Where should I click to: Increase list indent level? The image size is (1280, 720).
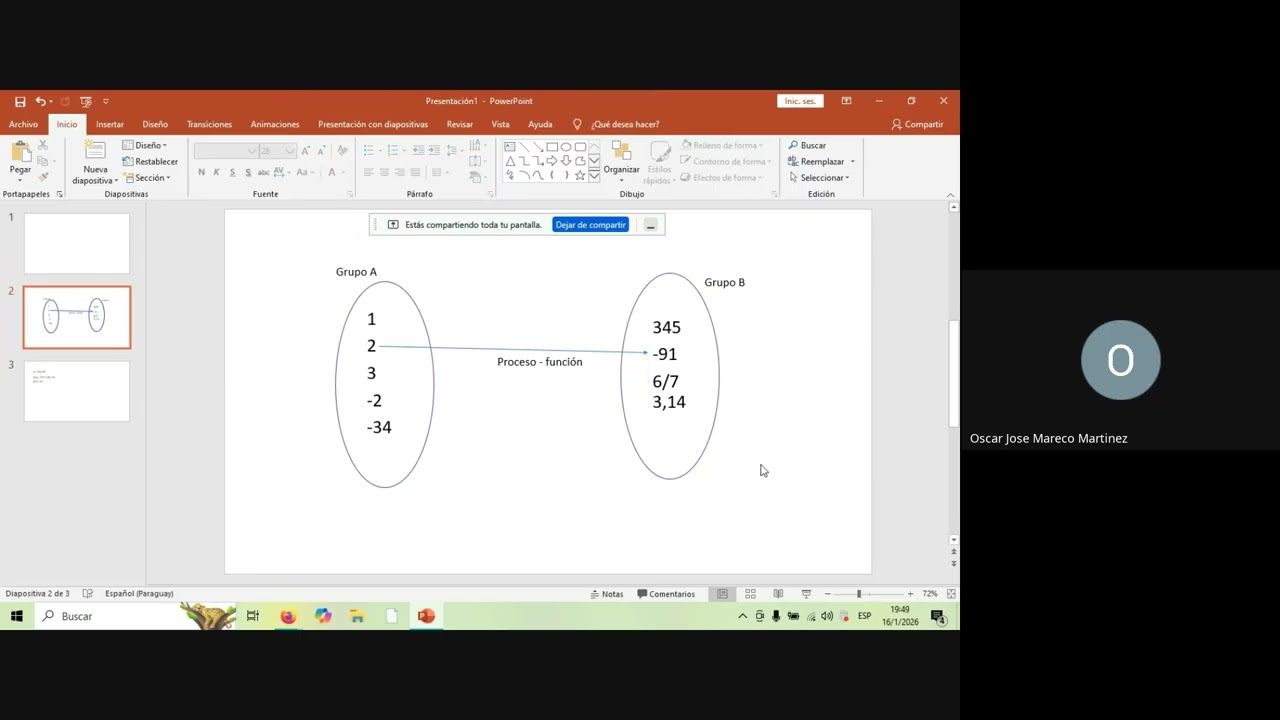(434, 150)
